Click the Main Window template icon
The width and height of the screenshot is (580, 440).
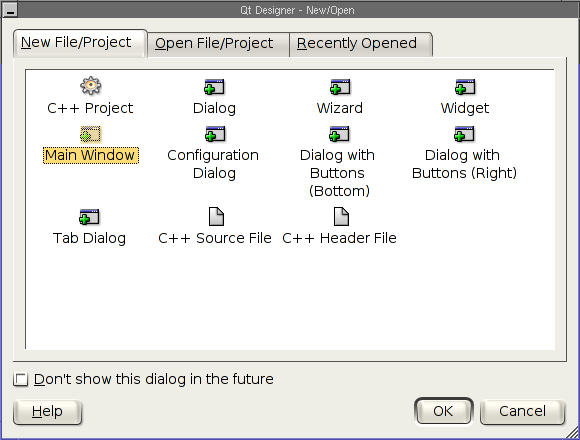(91, 134)
